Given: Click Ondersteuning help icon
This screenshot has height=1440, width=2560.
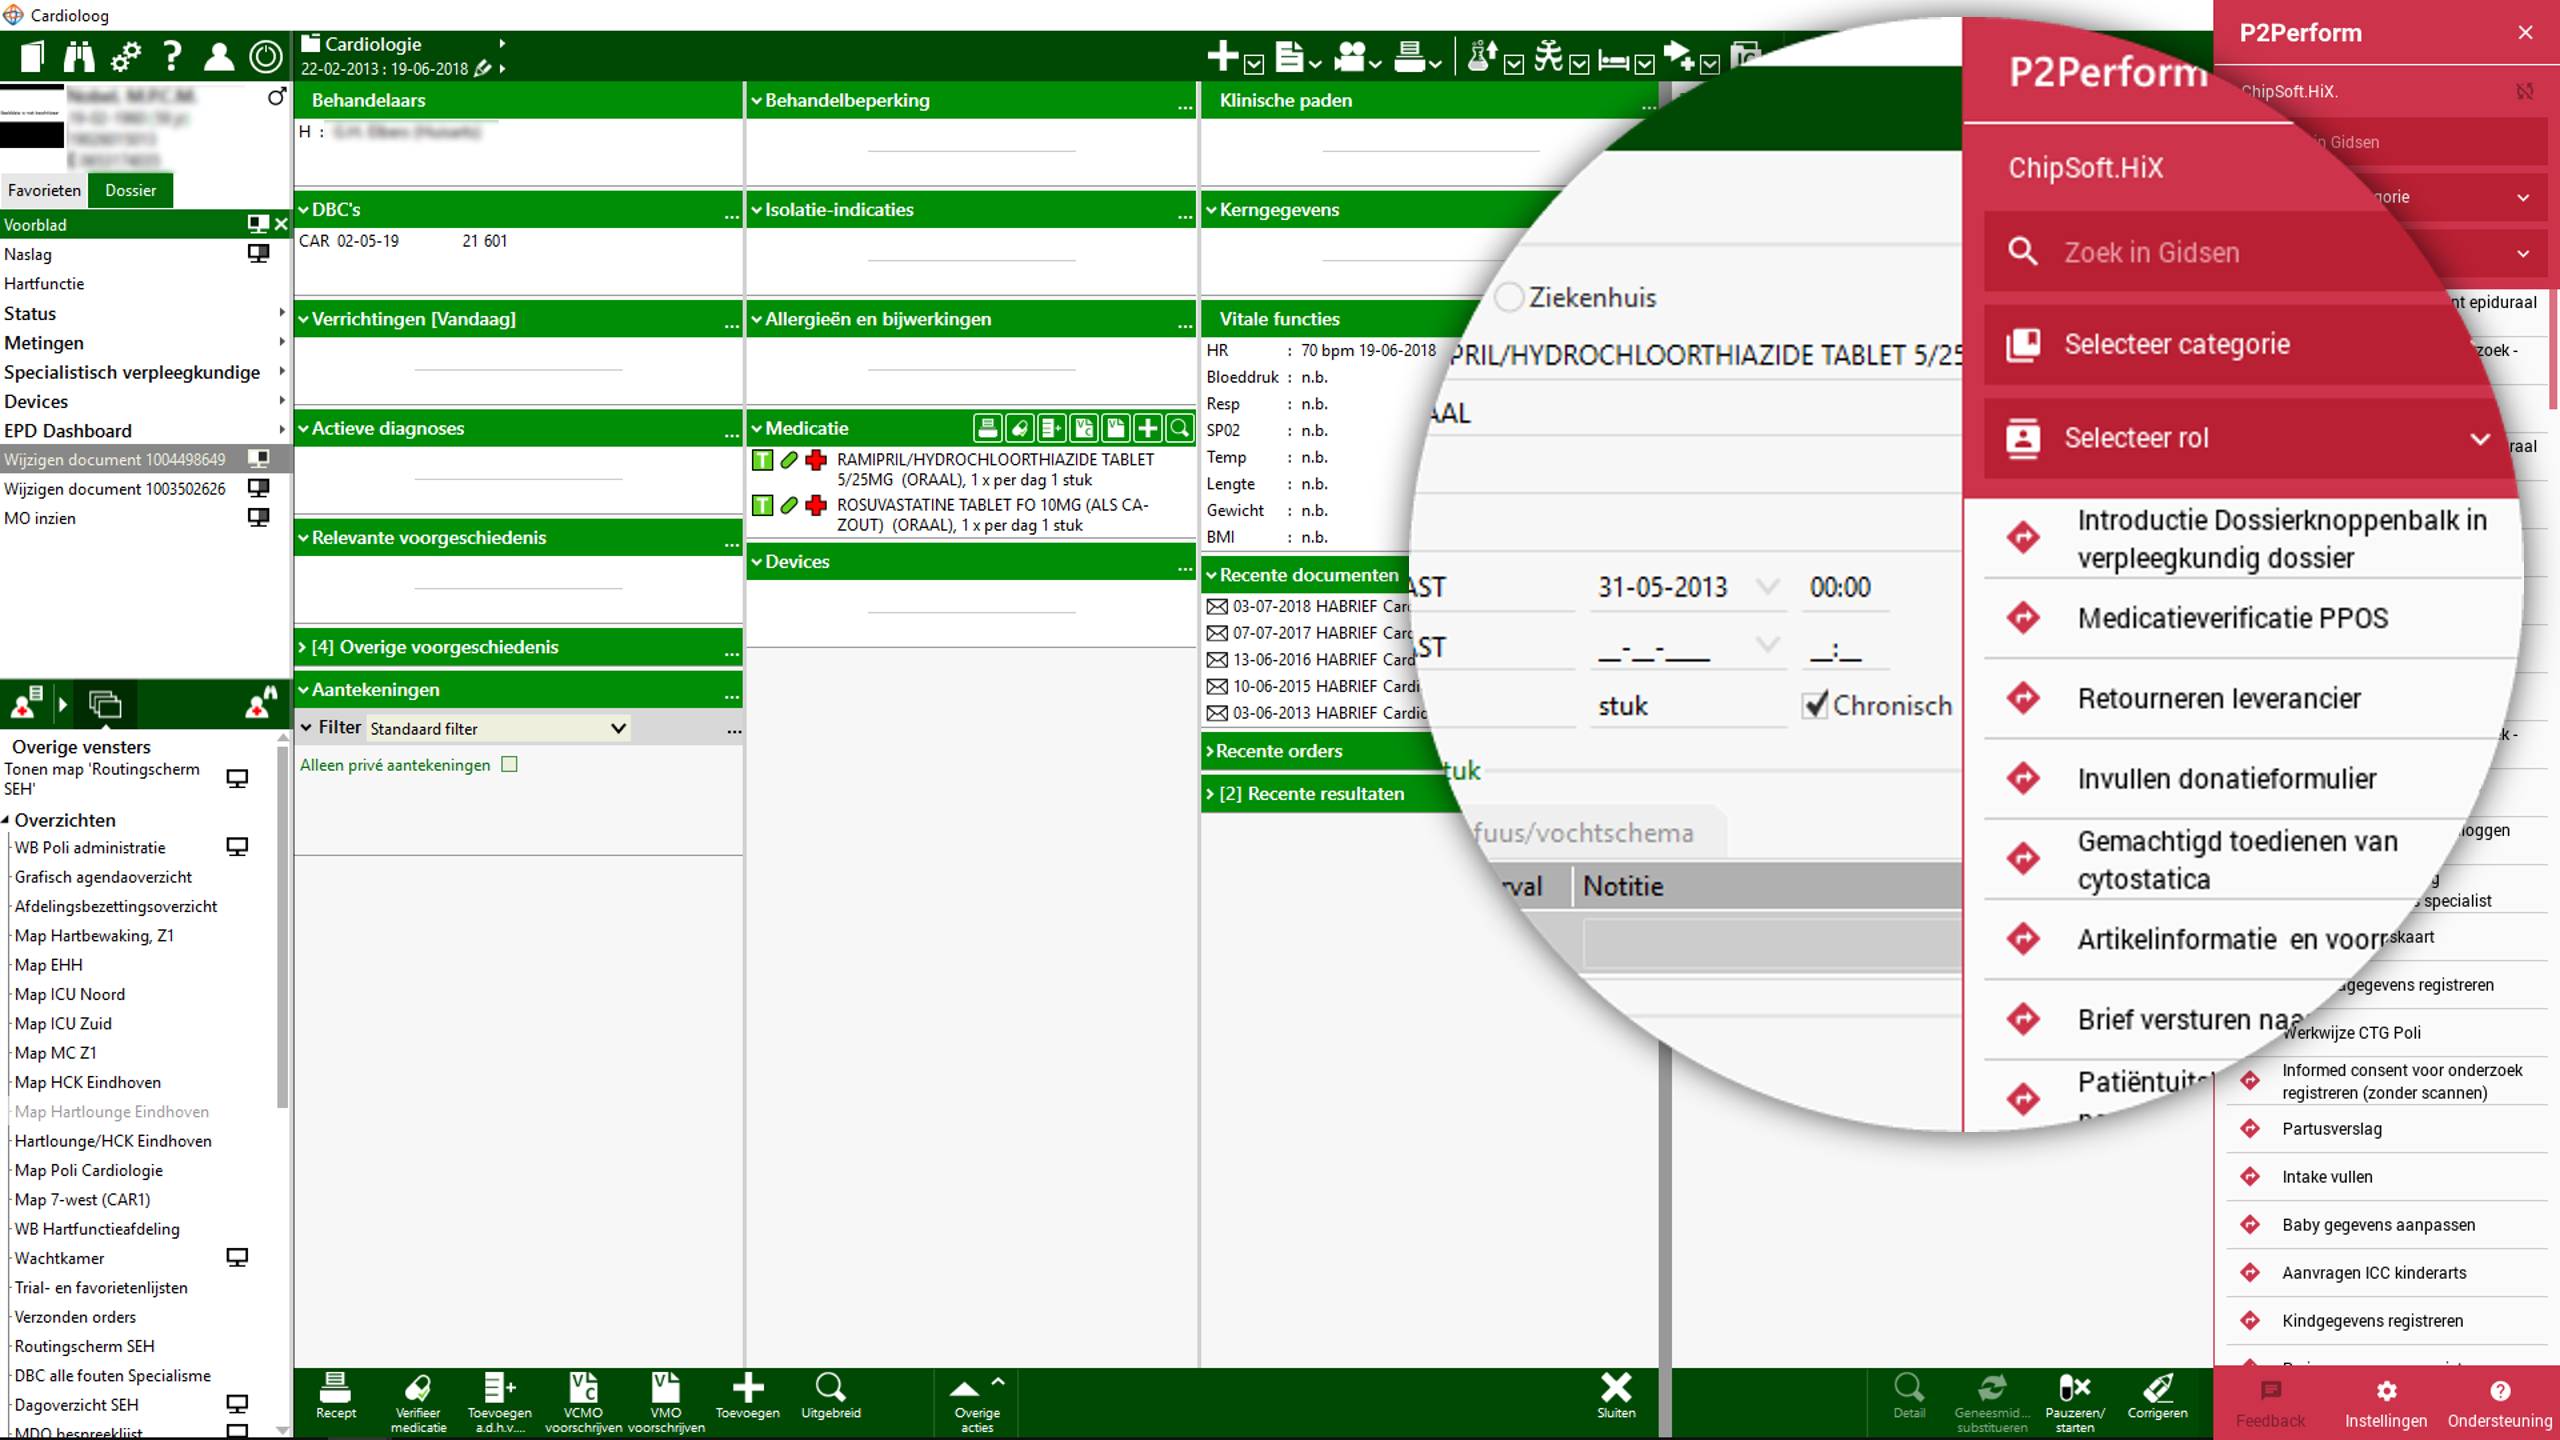Looking at the screenshot, I should (x=2499, y=1392).
